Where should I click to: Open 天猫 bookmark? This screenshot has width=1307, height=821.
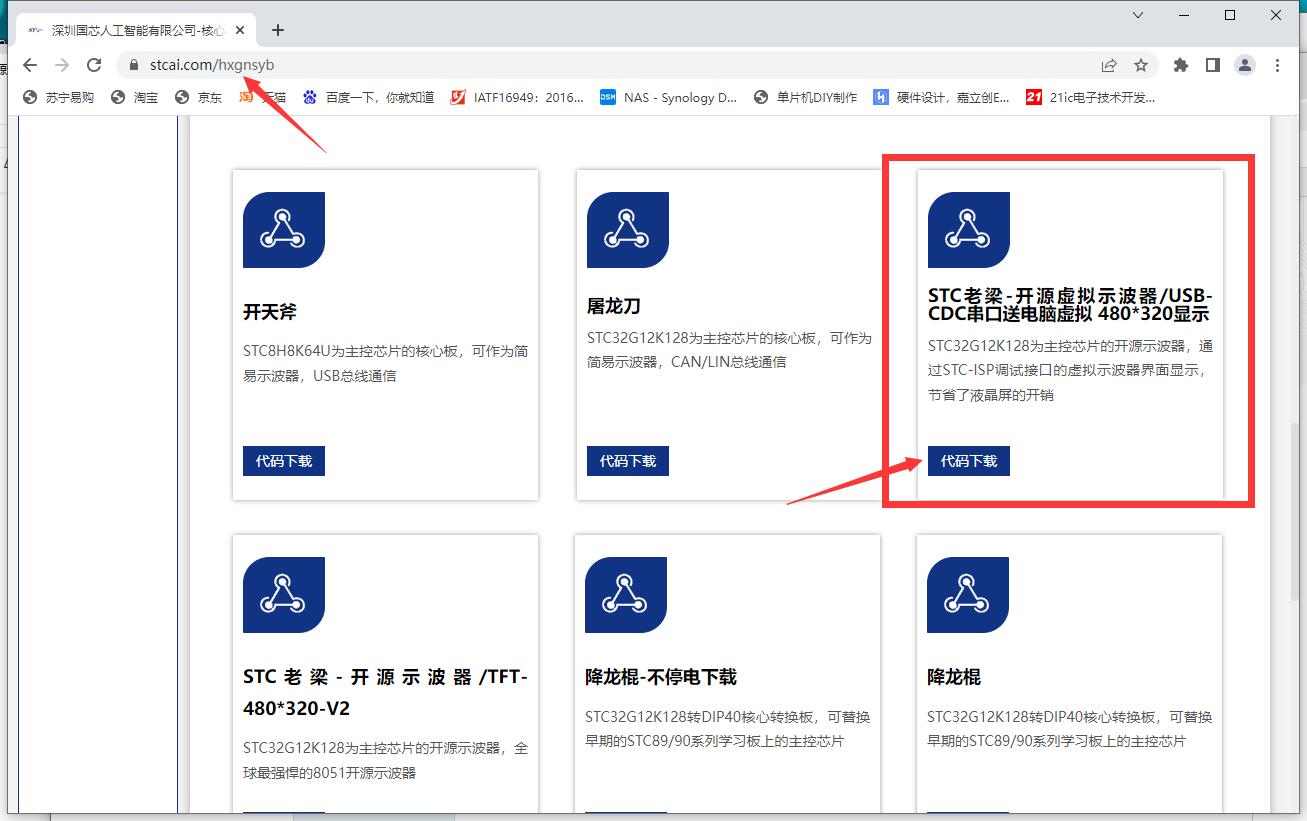(x=263, y=97)
